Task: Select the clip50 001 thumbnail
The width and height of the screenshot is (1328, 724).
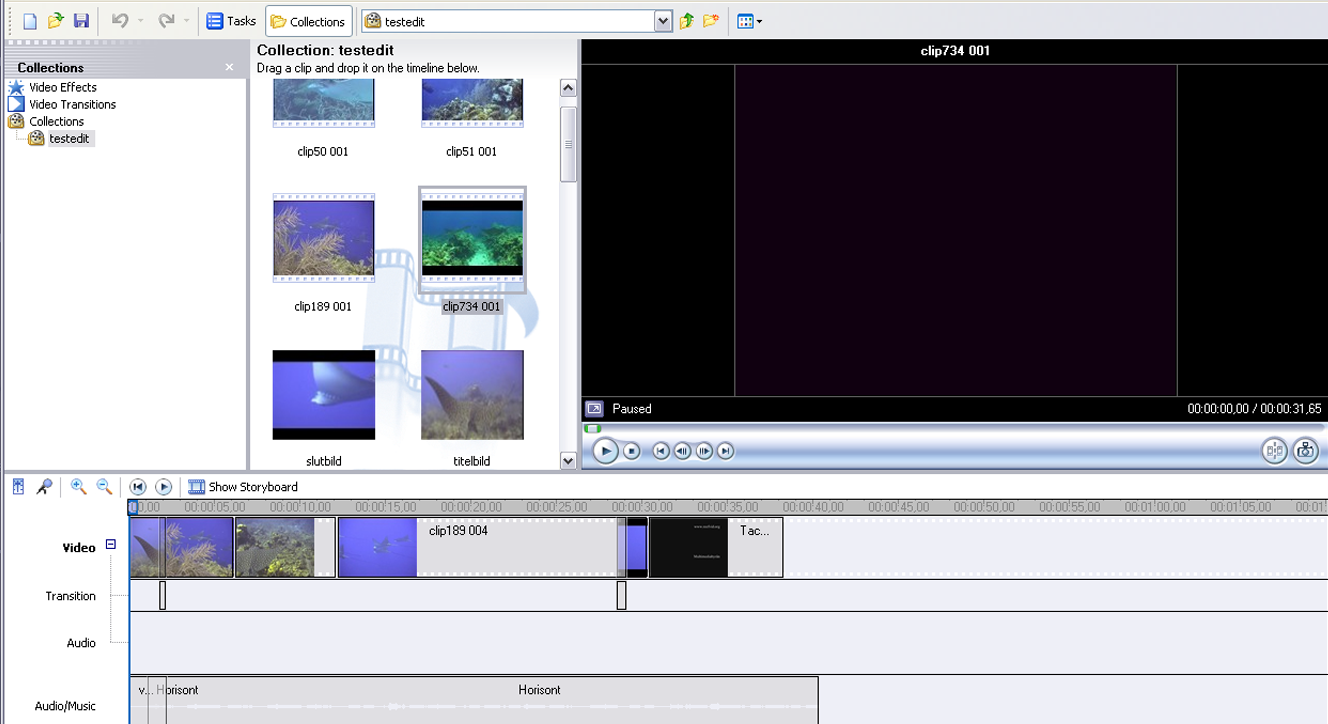Action: pyautogui.click(x=323, y=104)
